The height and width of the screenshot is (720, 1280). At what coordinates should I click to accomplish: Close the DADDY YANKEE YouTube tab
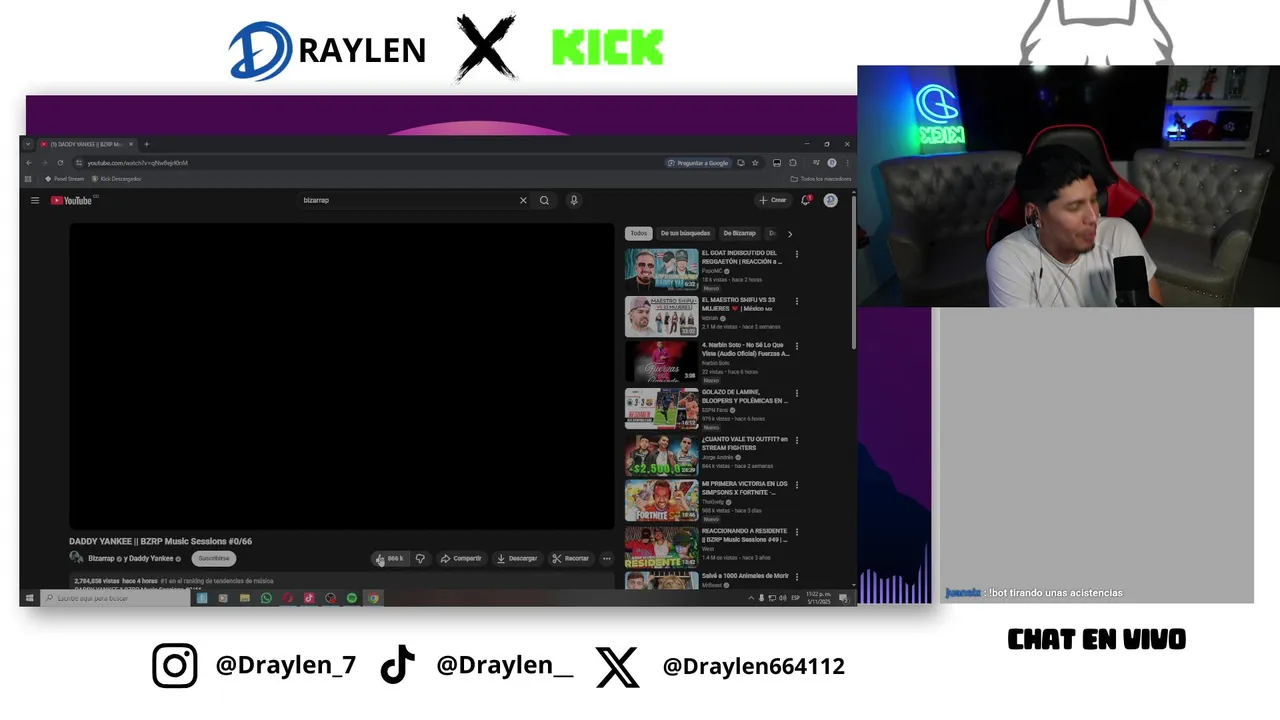tap(131, 144)
